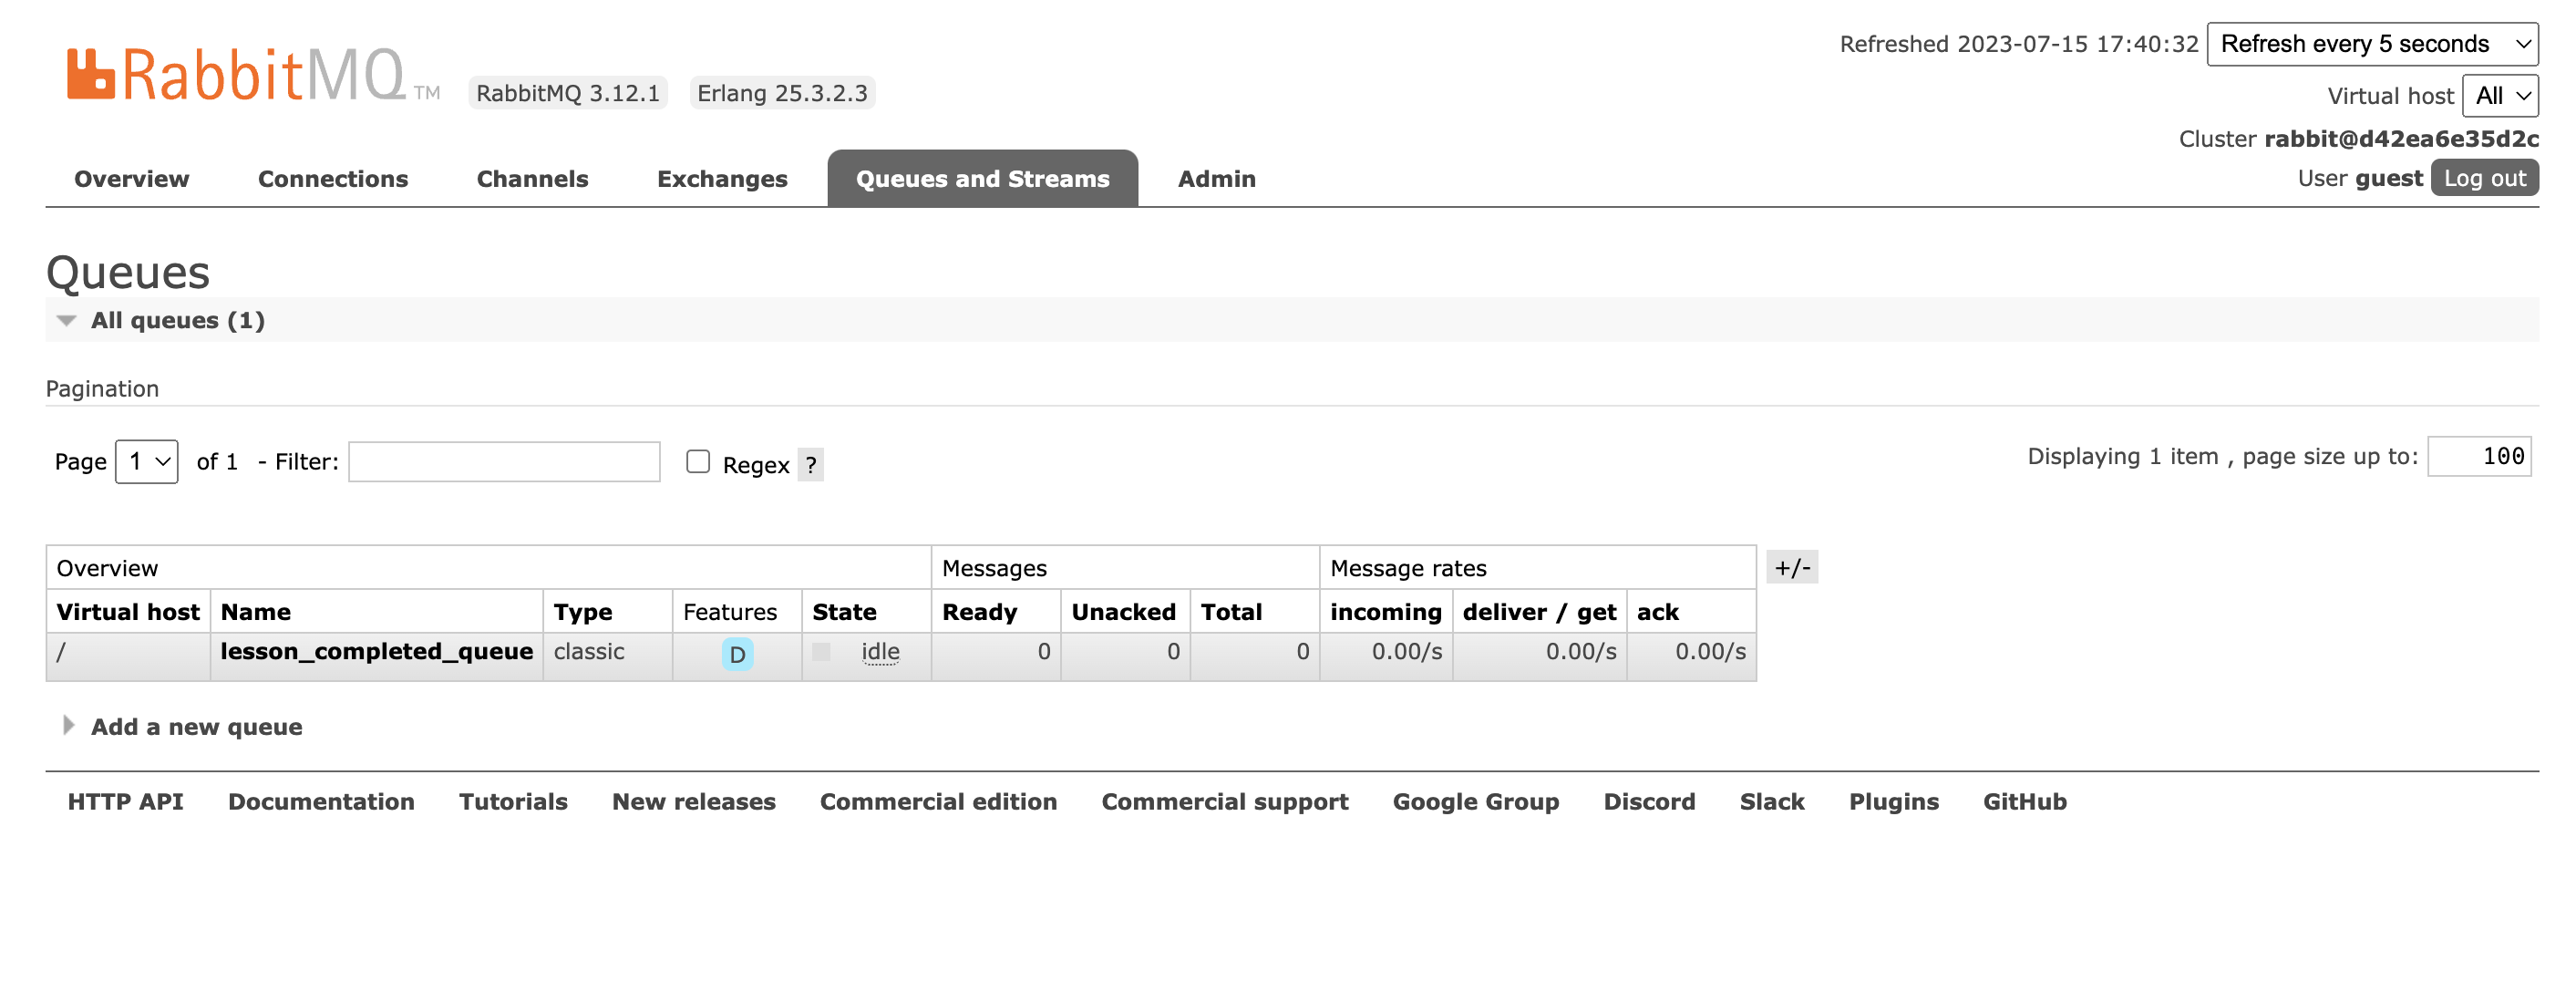Sort by Ready column header

980,612
